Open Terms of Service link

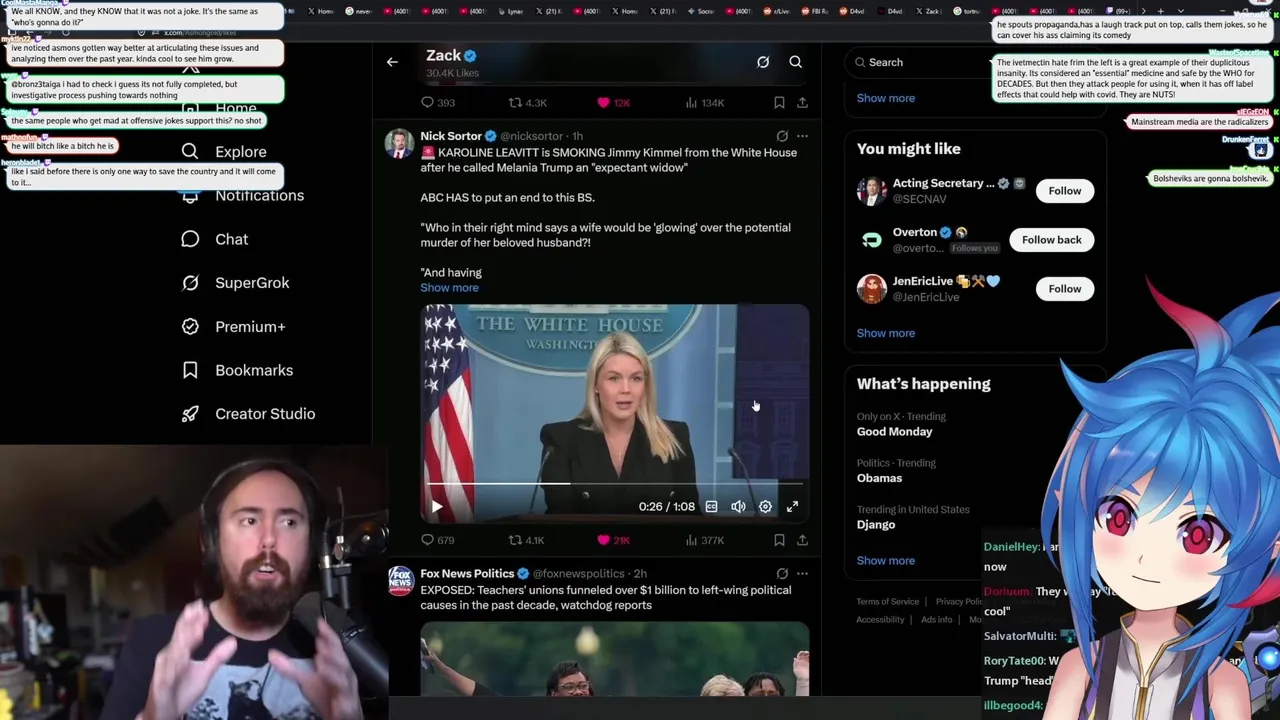887,602
